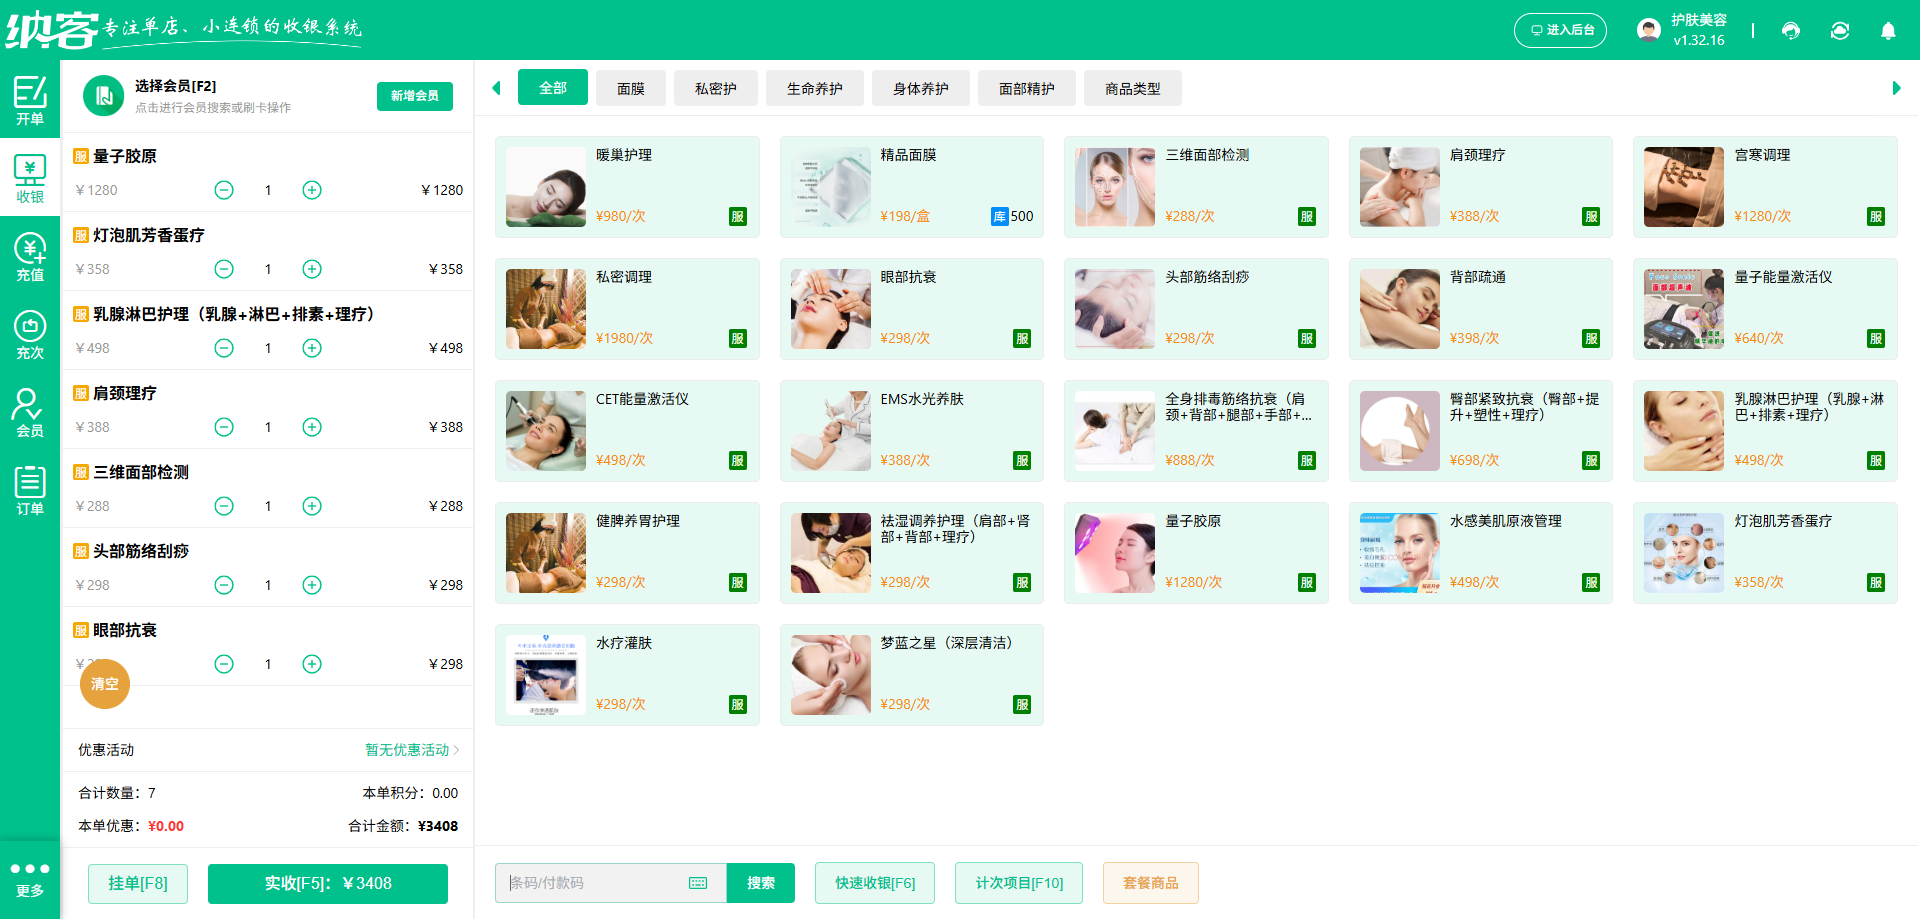The height and width of the screenshot is (919, 1920).
Task: Switch to the 面膜 category tab
Action: pos(631,88)
